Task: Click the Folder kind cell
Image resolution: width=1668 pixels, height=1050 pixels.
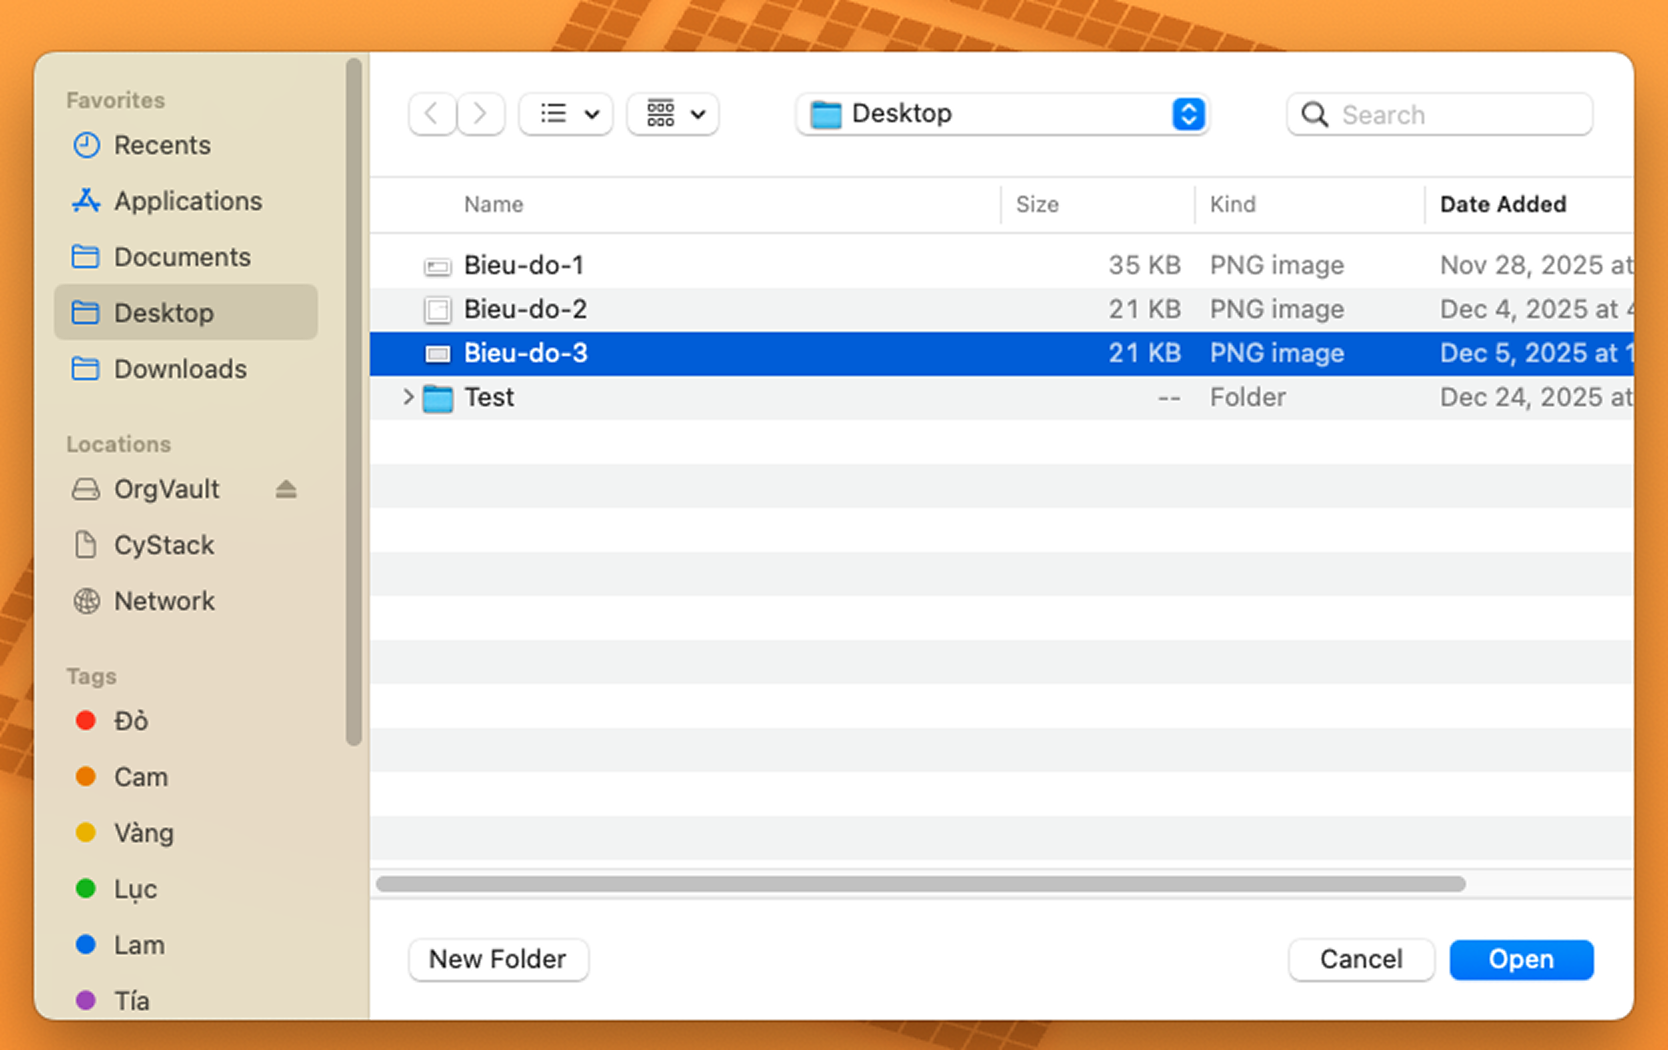Action: click(1248, 397)
